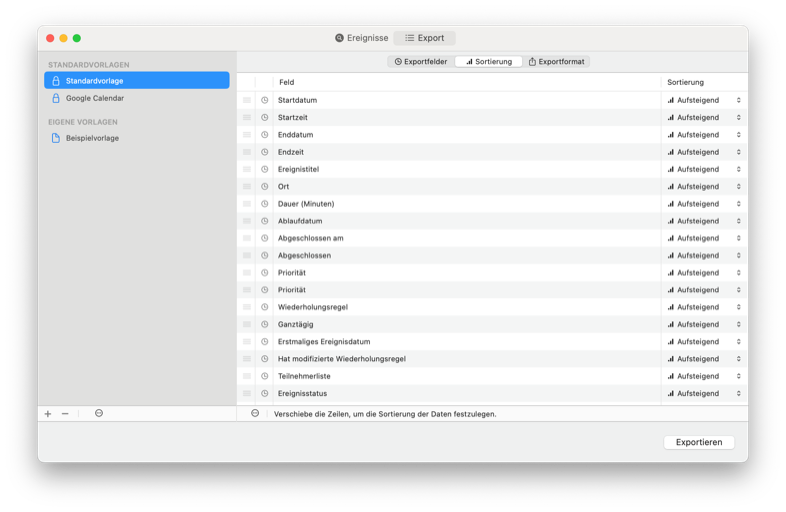The height and width of the screenshot is (512, 786).
Task: Open the sort order dropdown for Startzeit
Action: [x=704, y=117]
